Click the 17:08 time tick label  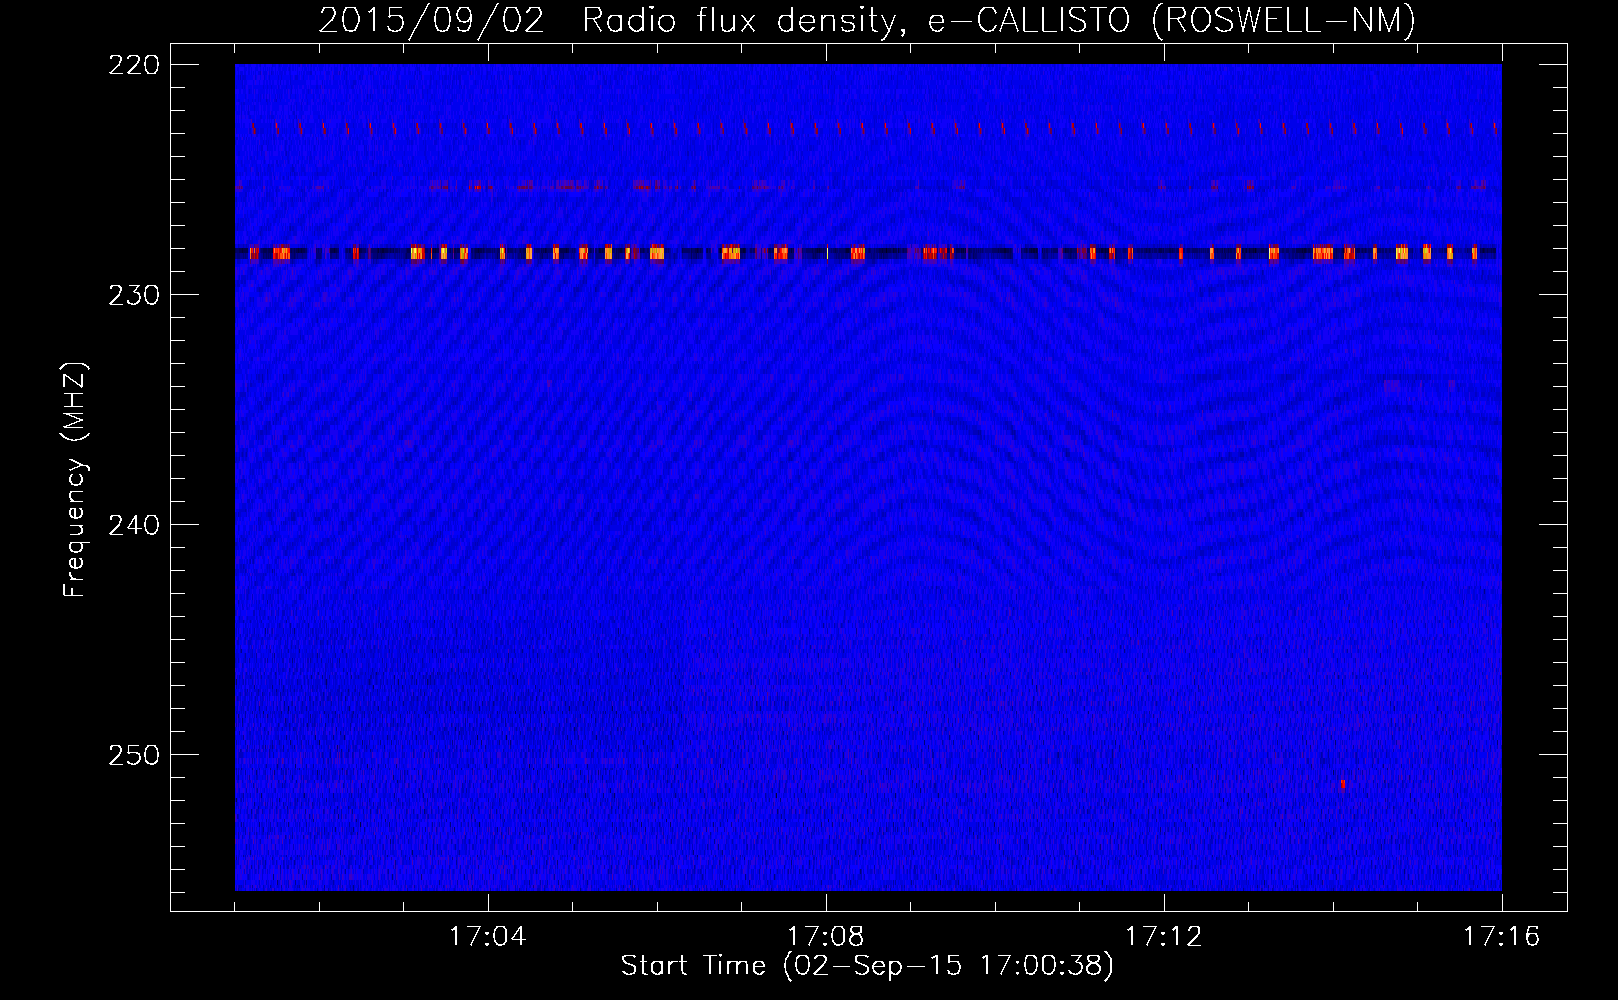(x=825, y=937)
